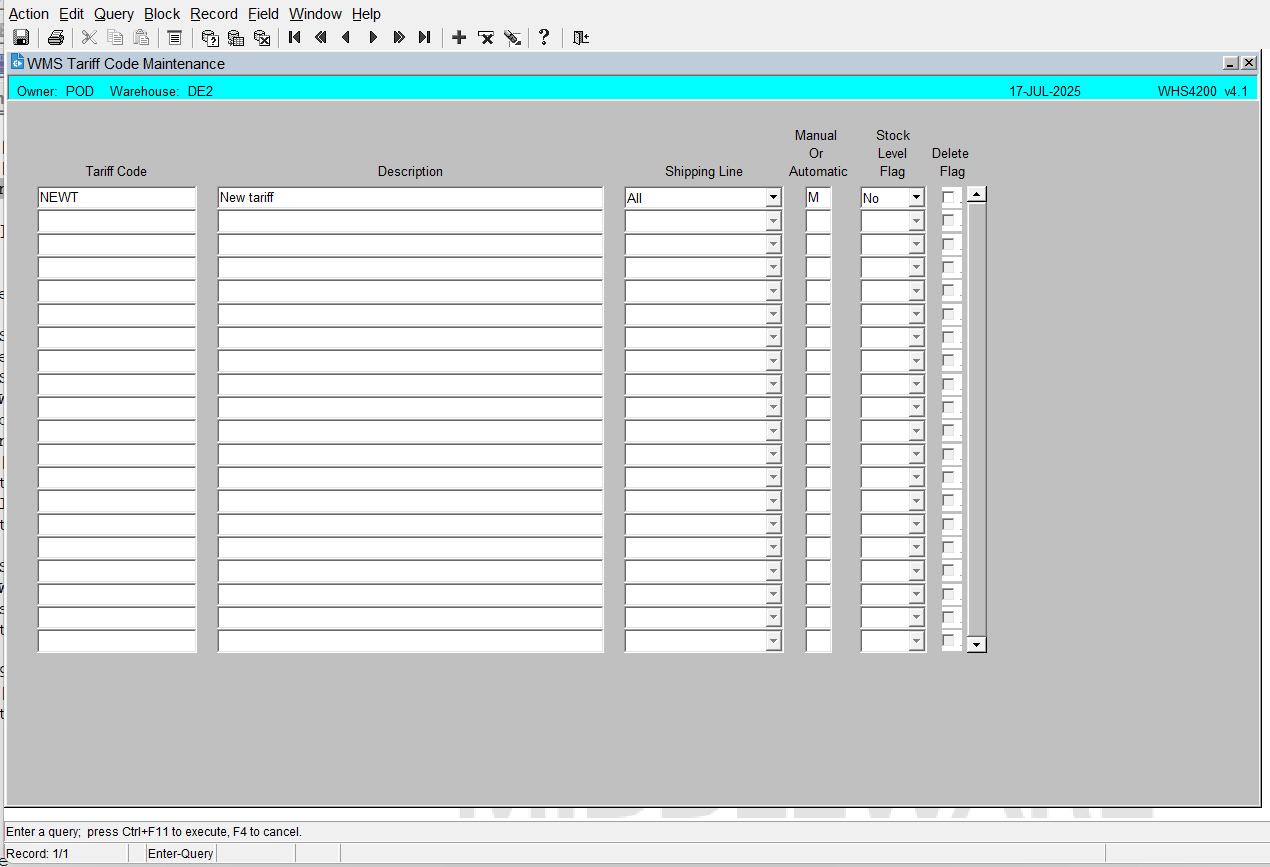1270x867 pixels.
Task: Click the Description column header
Action: (410, 172)
